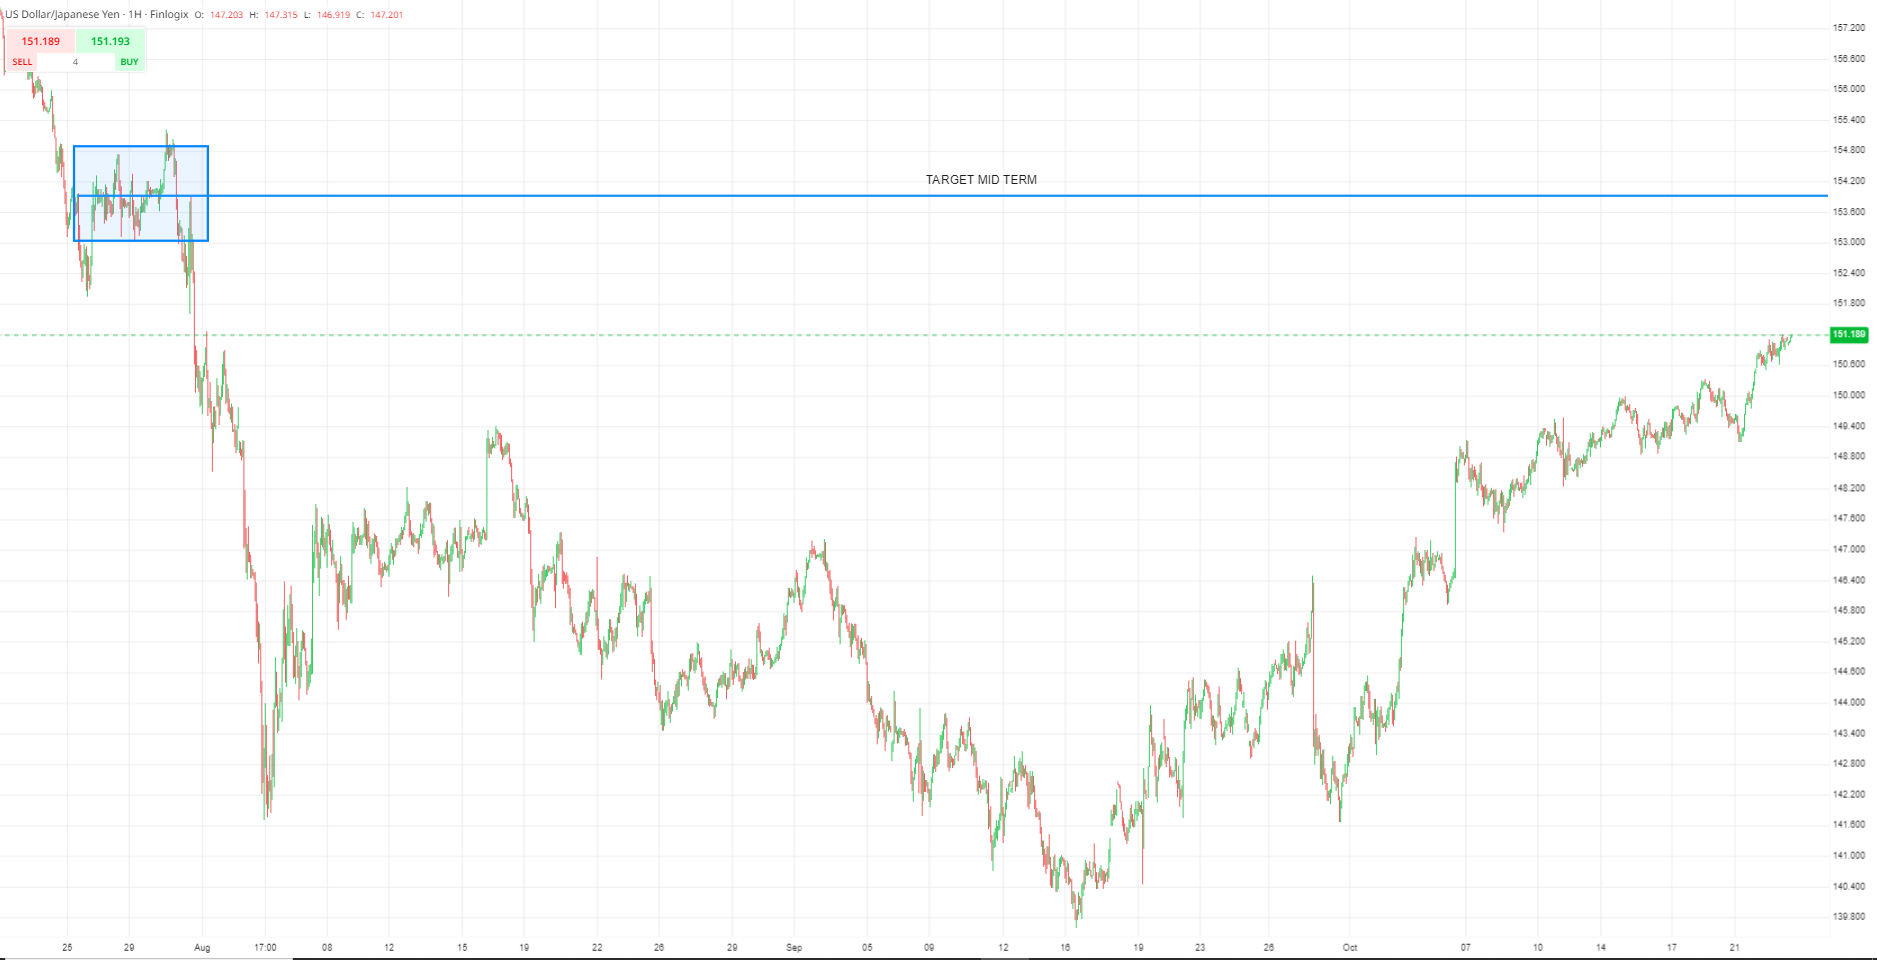
Task: Select the blue rectangle drawing on chart
Action: pyautogui.click(x=141, y=147)
